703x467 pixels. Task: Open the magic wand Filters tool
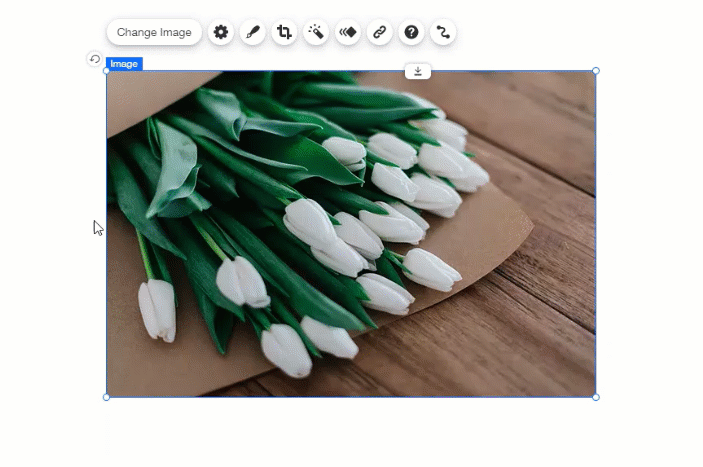316,32
